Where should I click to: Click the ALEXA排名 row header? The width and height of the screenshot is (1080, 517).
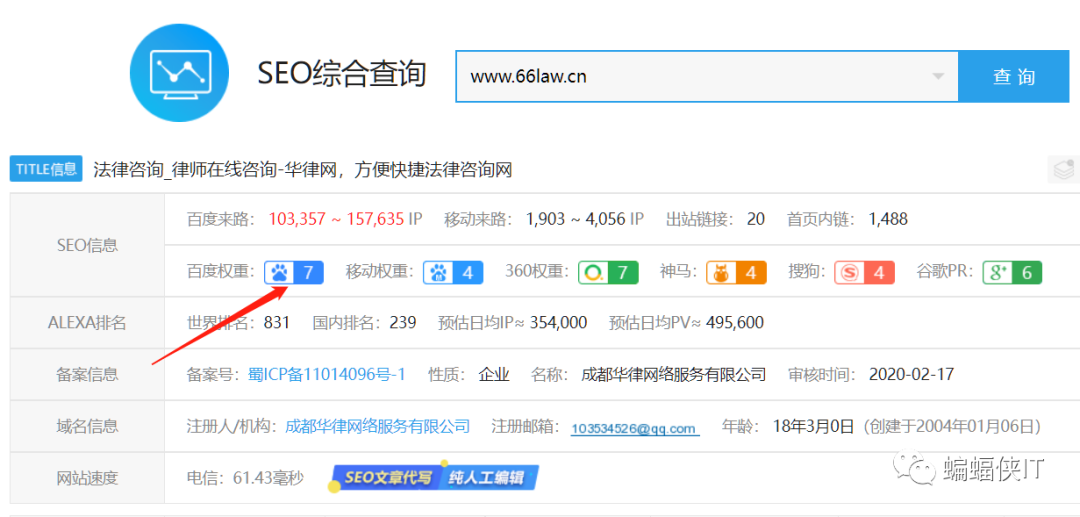[x=87, y=323]
